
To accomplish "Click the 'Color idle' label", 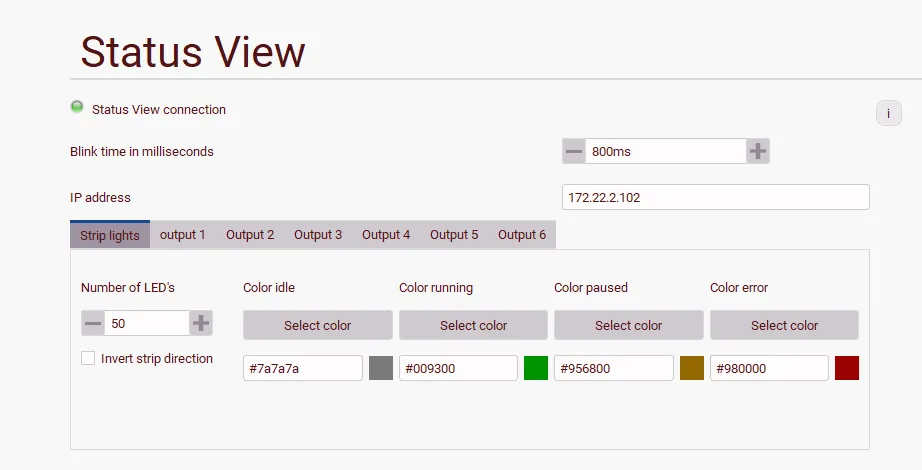I will pyautogui.click(x=269, y=288).
